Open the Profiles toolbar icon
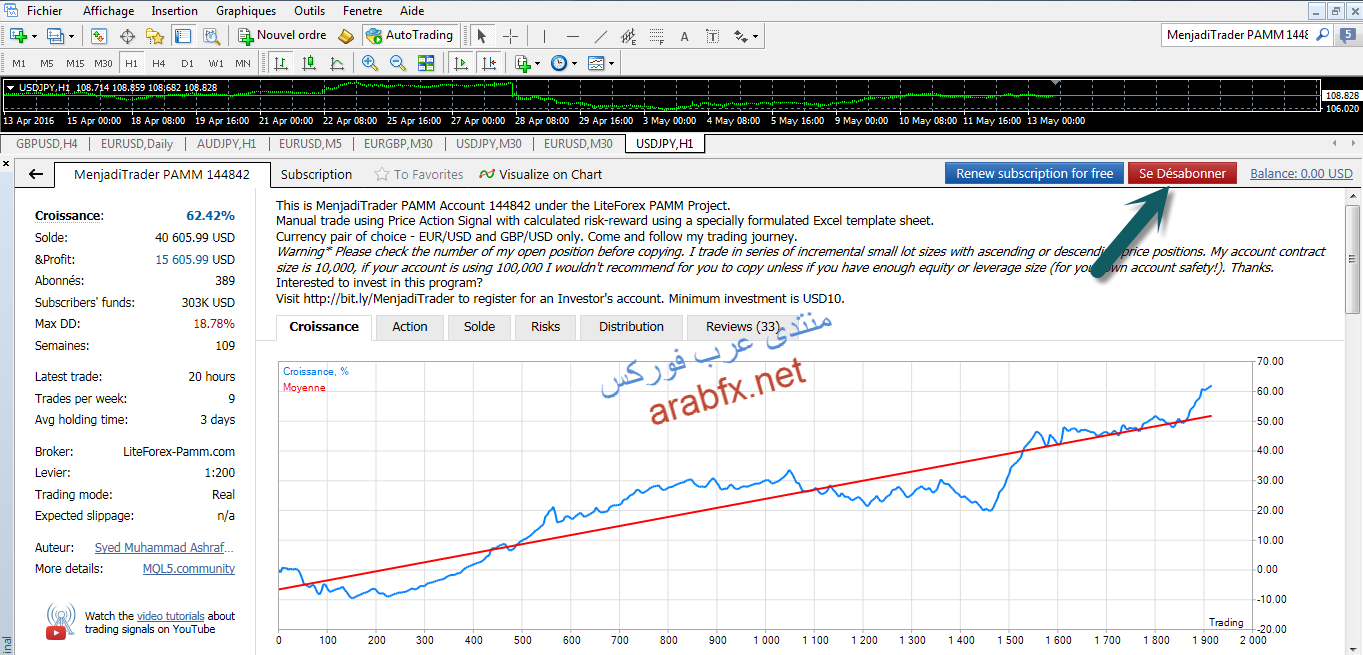Screen dimensions: 1363x655 pos(55,36)
